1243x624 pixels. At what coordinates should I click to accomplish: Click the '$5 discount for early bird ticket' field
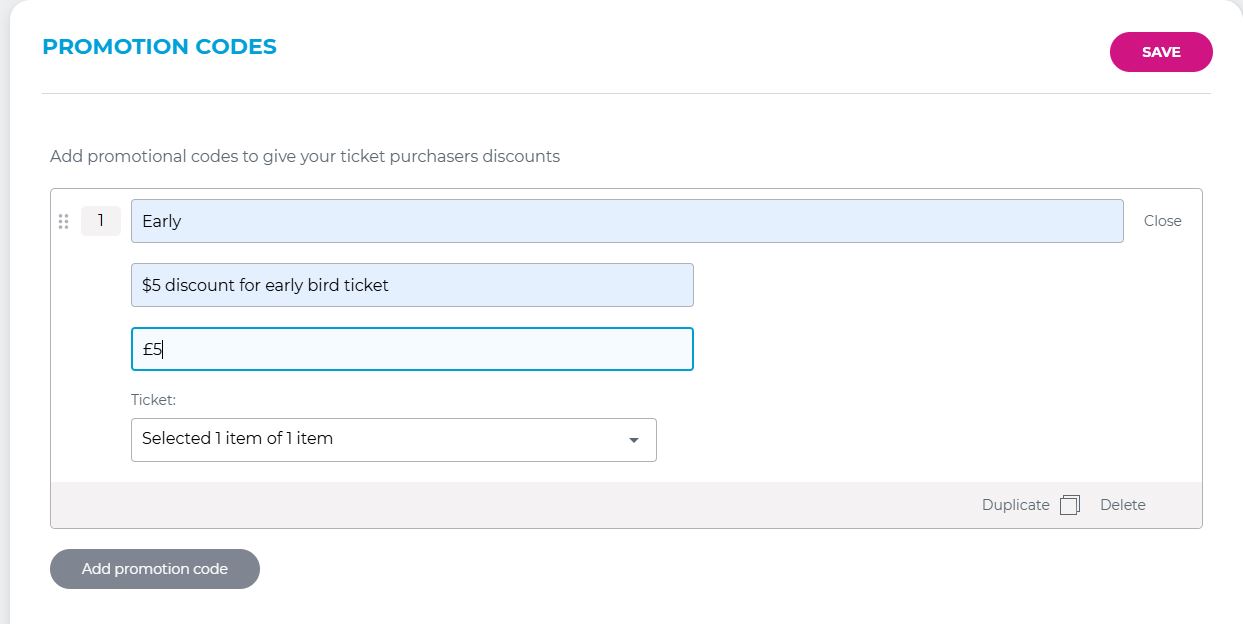pos(412,285)
